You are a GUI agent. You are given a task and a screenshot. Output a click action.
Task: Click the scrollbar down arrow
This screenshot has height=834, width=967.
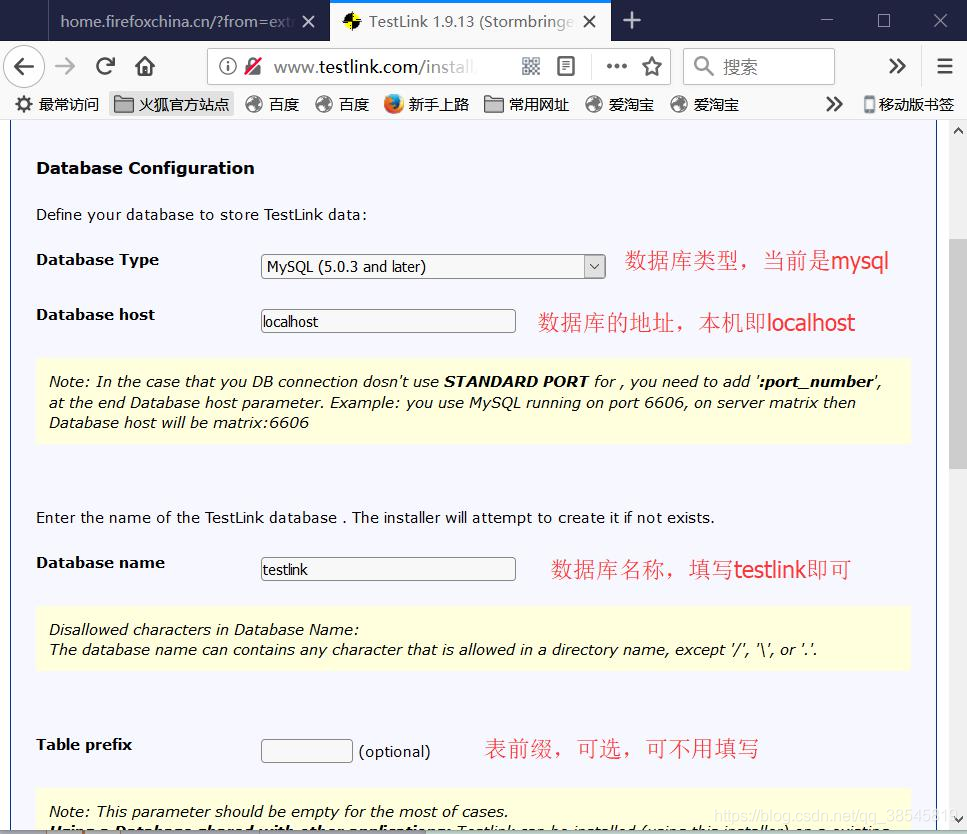pyautogui.click(x=958, y=820)
